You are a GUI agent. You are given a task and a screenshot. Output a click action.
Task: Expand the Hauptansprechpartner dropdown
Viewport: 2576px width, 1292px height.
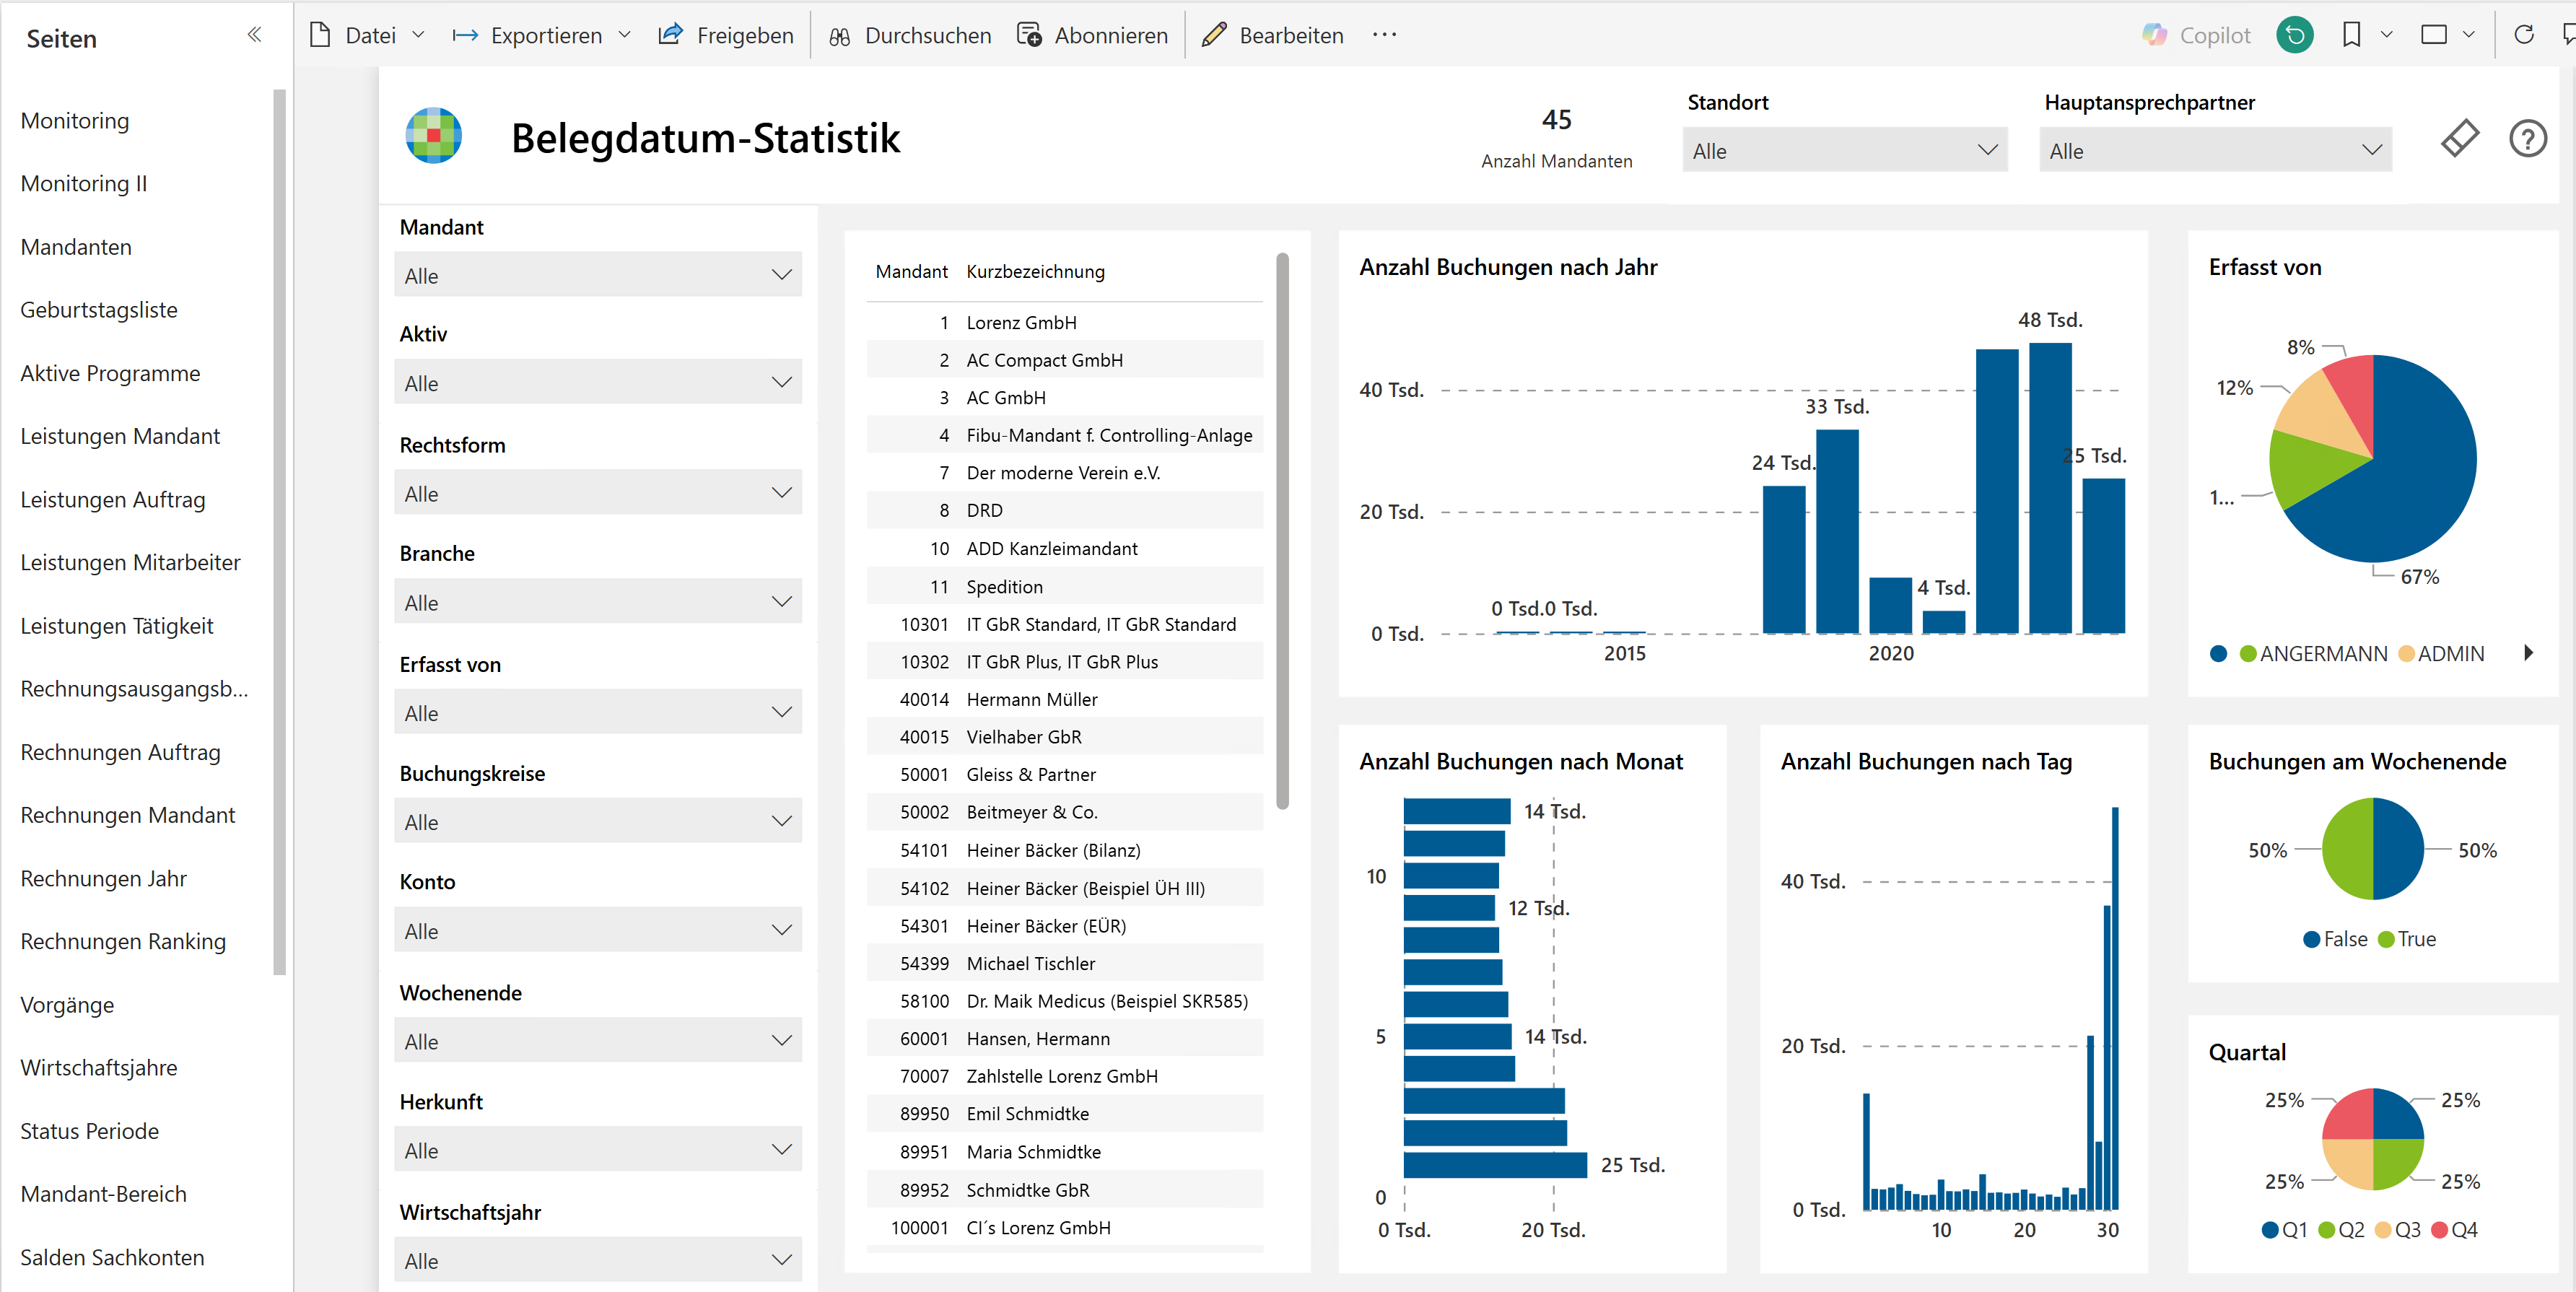click(2215, 150)
